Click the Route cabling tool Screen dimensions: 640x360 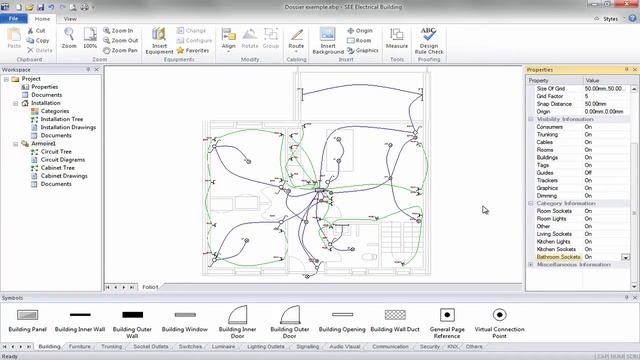coord(296,38)
